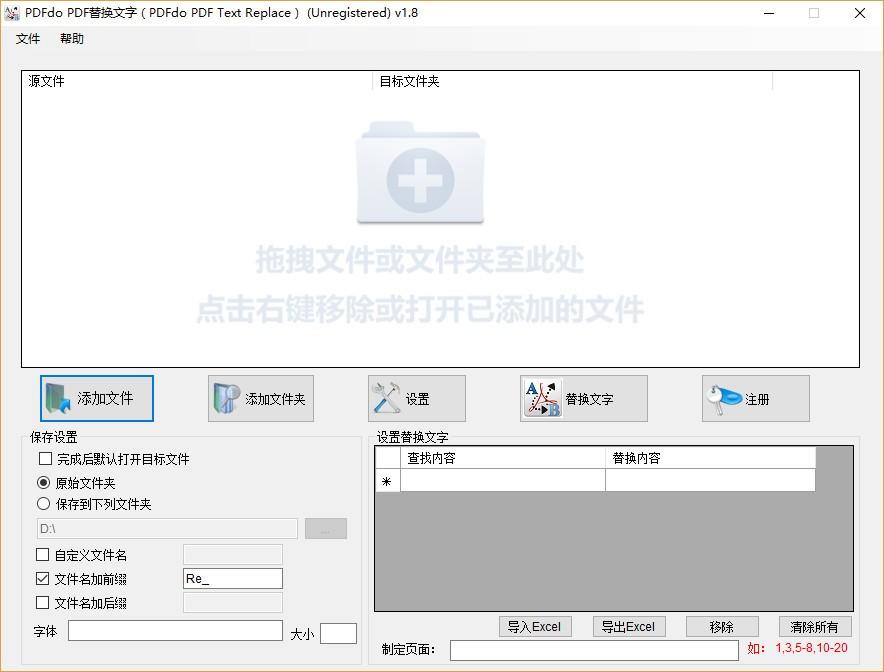Image resolution: width=884 pixels, height=672 pixels.
Task: Minimize the PDFdo window
Action: 769,13
